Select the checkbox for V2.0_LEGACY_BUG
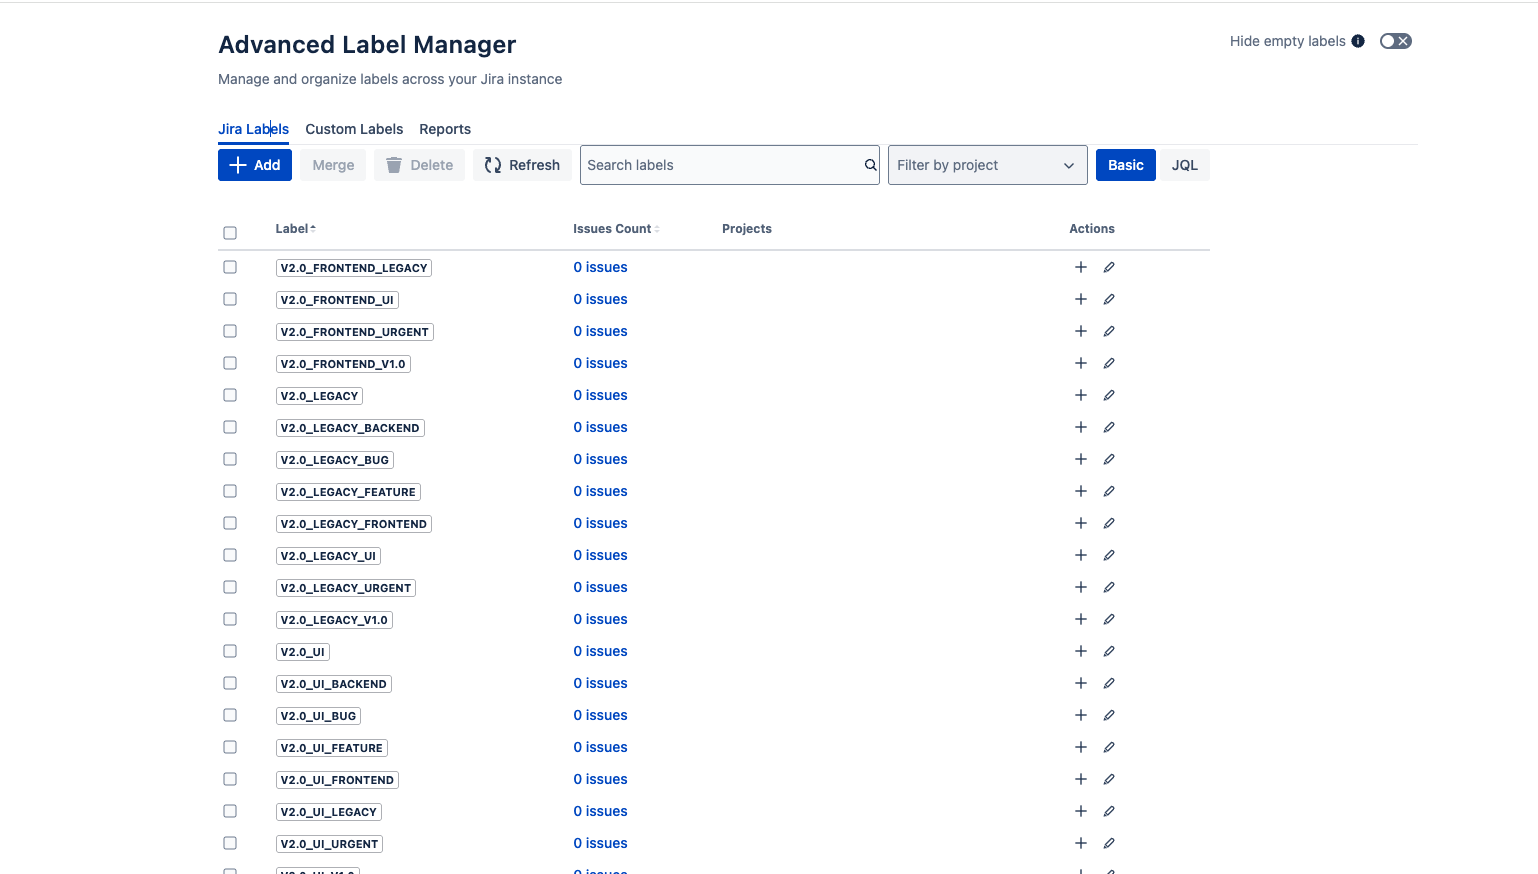 point(230,459)
